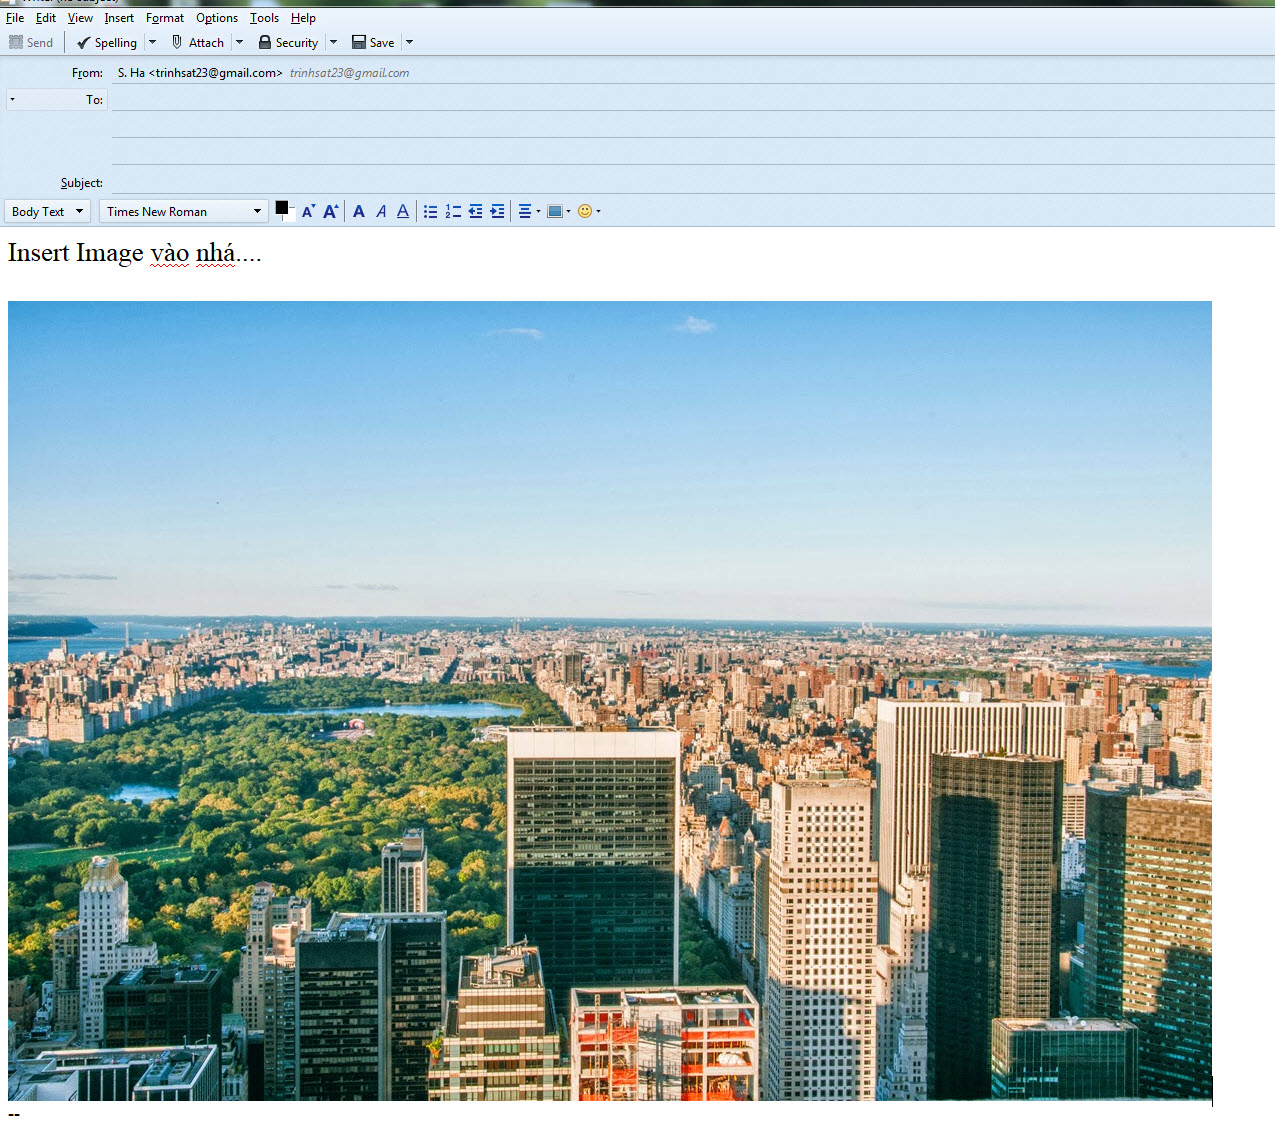Screen dimensions: 1275x1124
Task: Toggle underline formatting
Action: 403,211
